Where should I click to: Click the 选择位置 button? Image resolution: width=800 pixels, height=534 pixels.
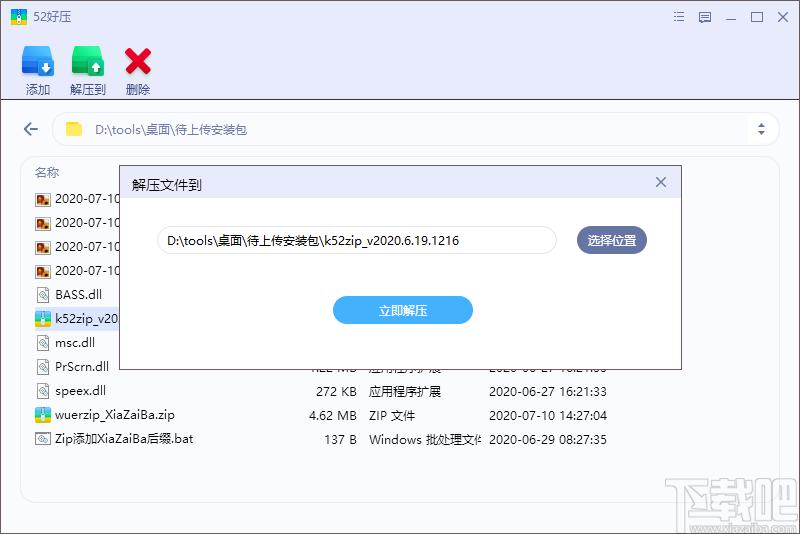612,240
